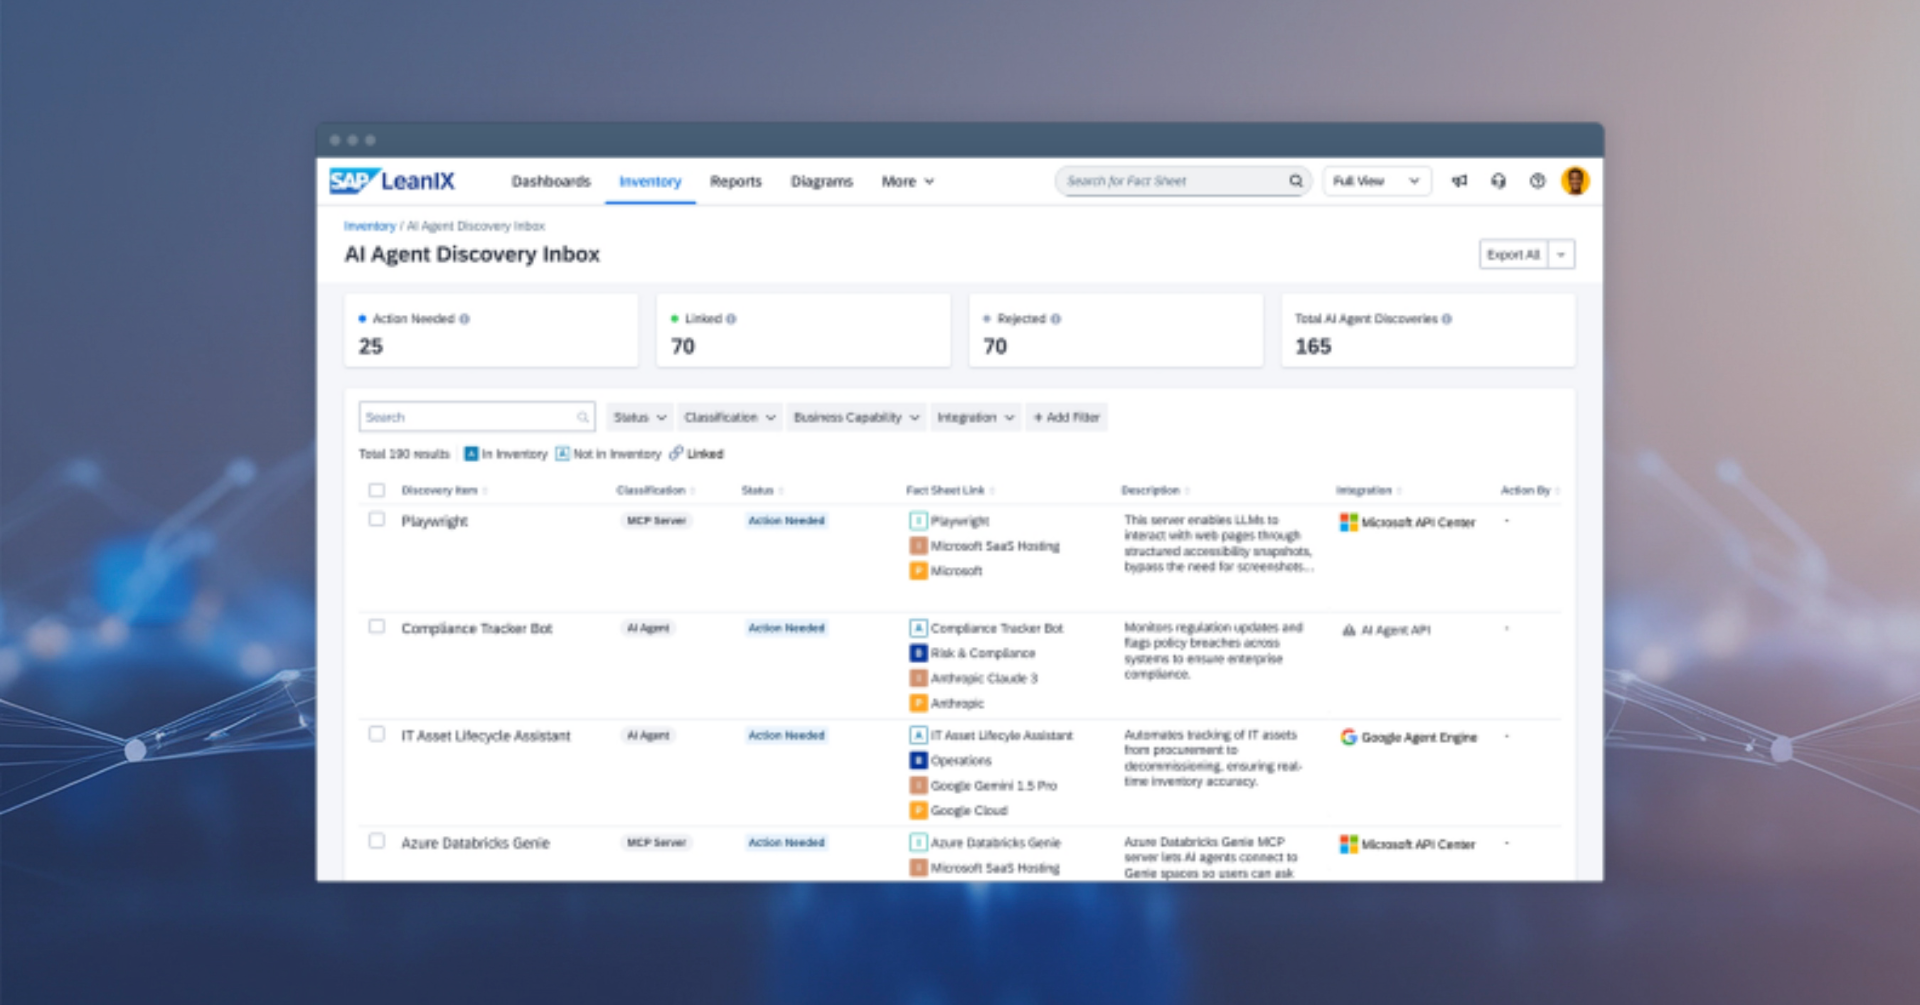The height and width of the screenshot is (1005, 1920).
Task: Check the Playwright row checkbox
Action: click(376, 519)
